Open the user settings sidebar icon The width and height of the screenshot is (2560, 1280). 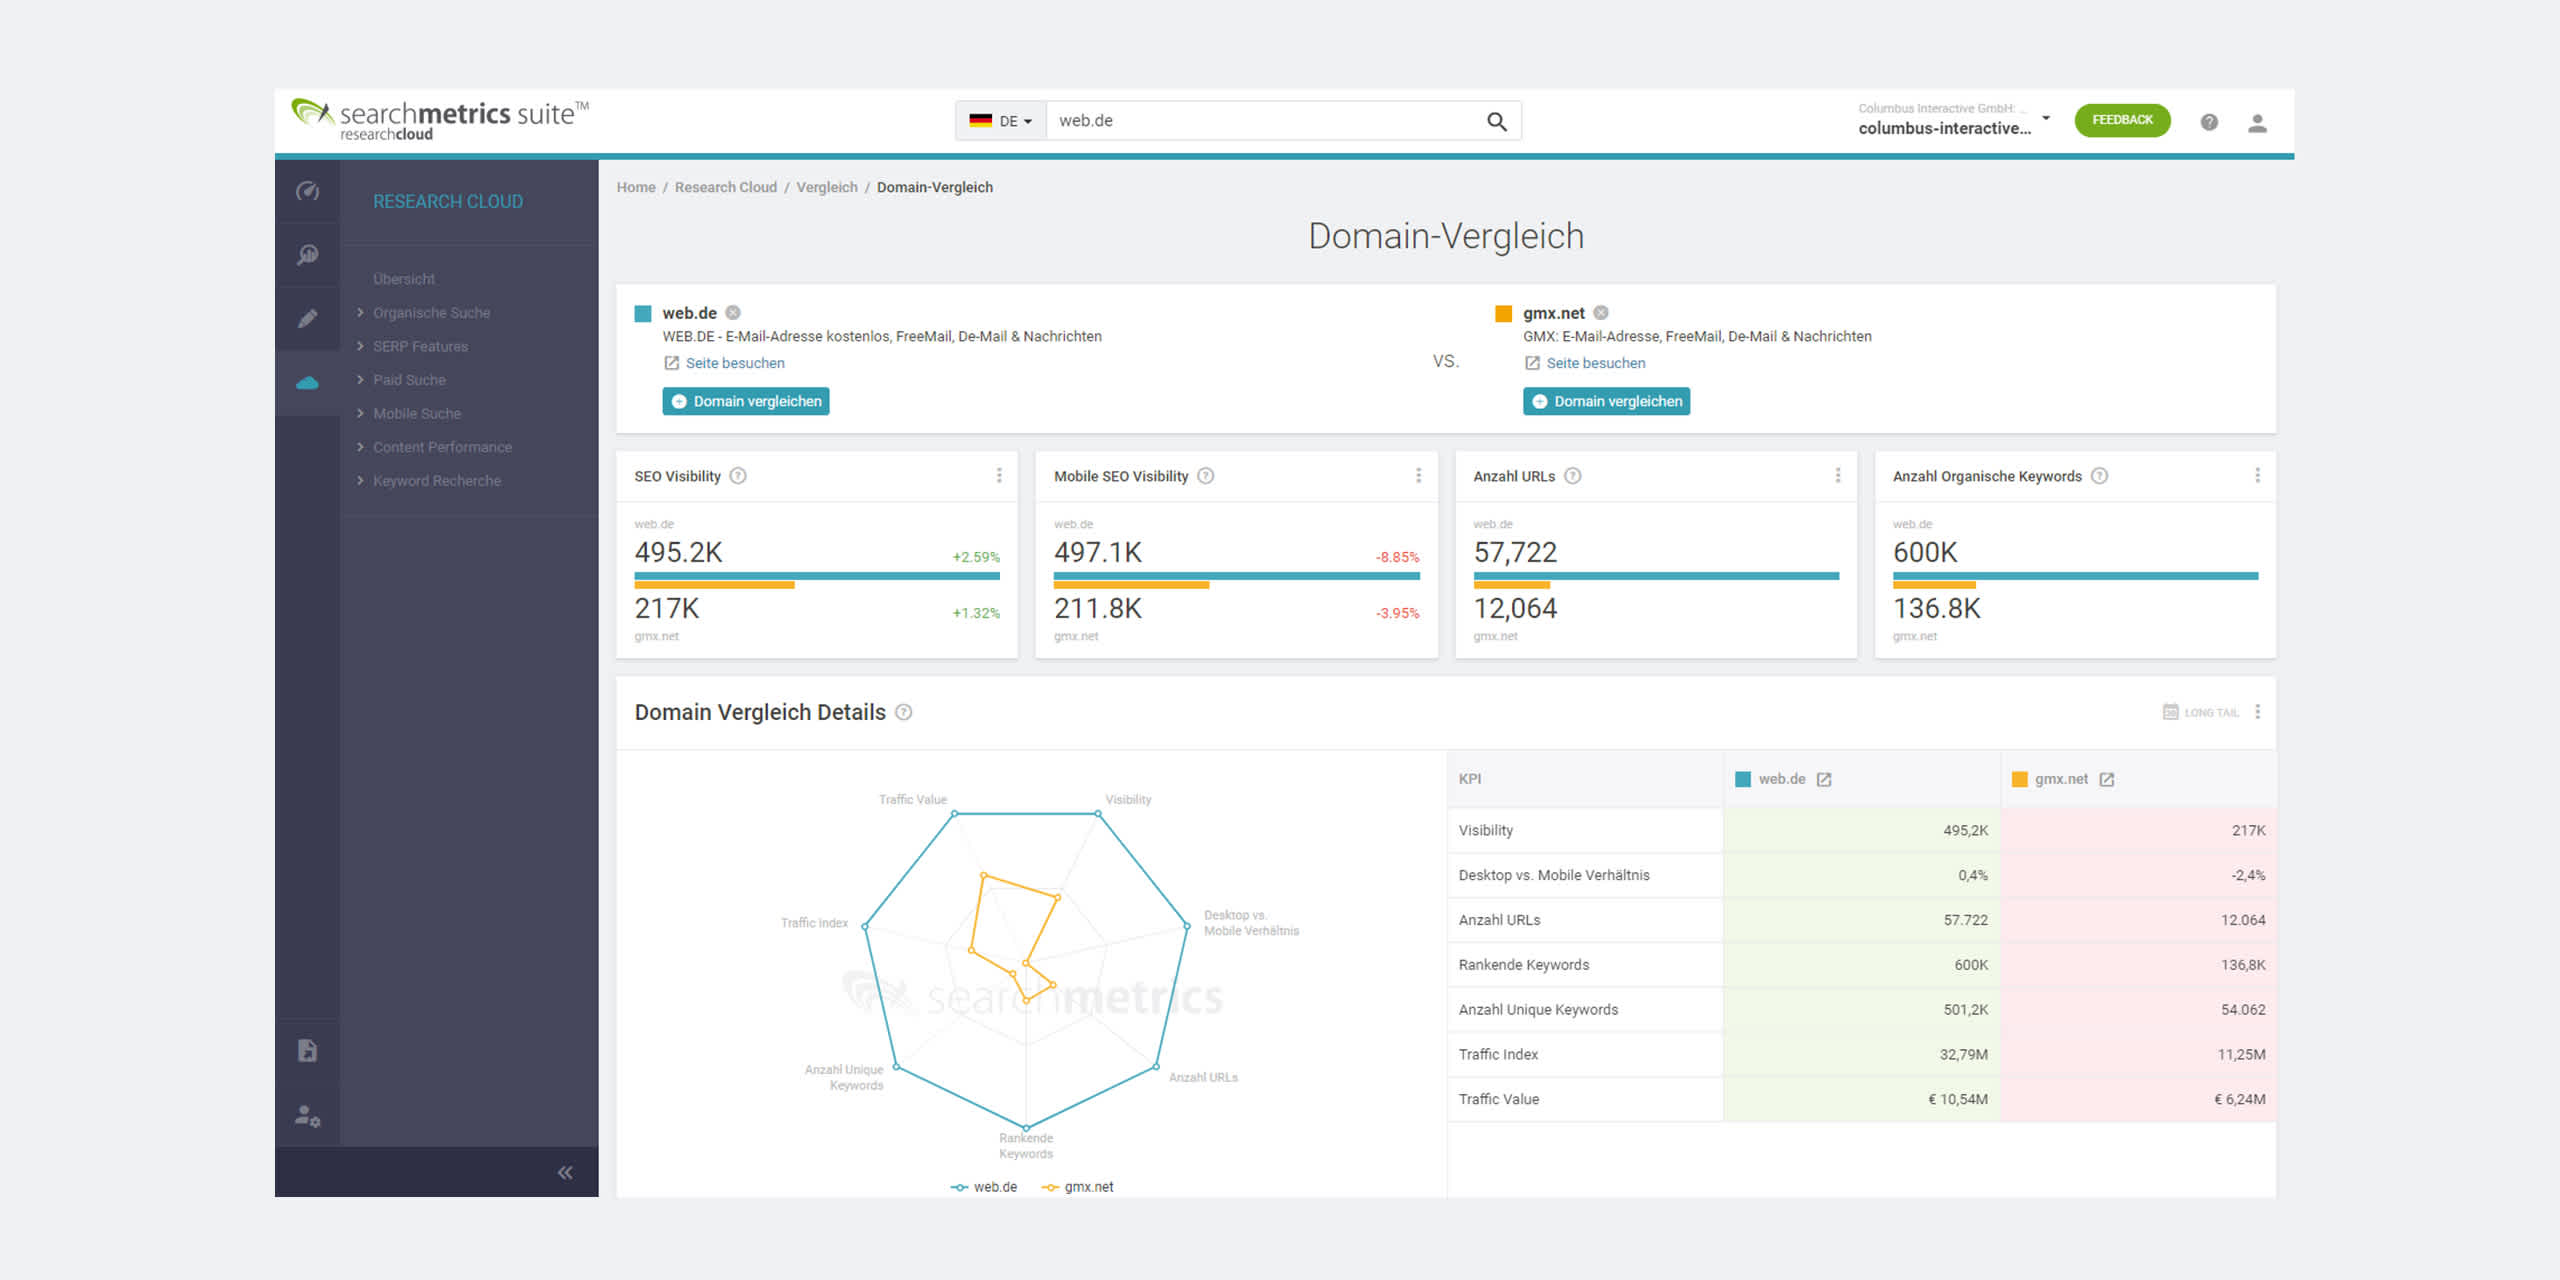308,1115
